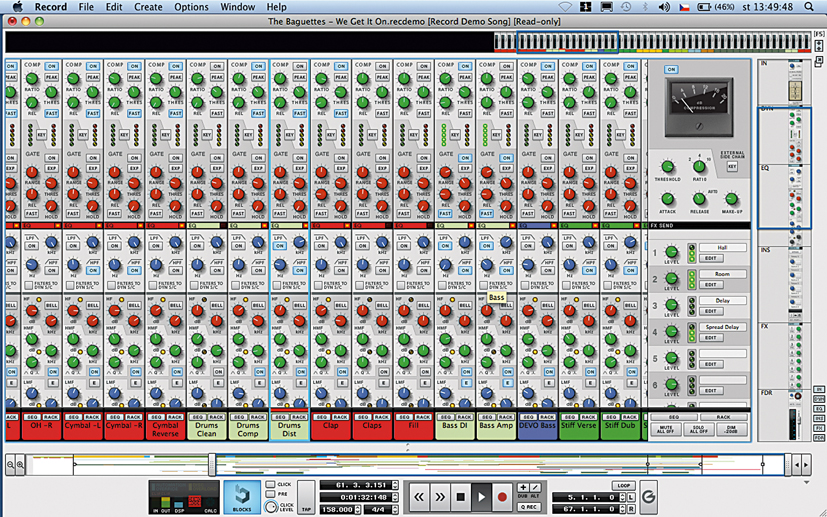827x517 pixels.
Task: Click the 4/4 time signature stepper arrows
Action: (x=396, y=509)
